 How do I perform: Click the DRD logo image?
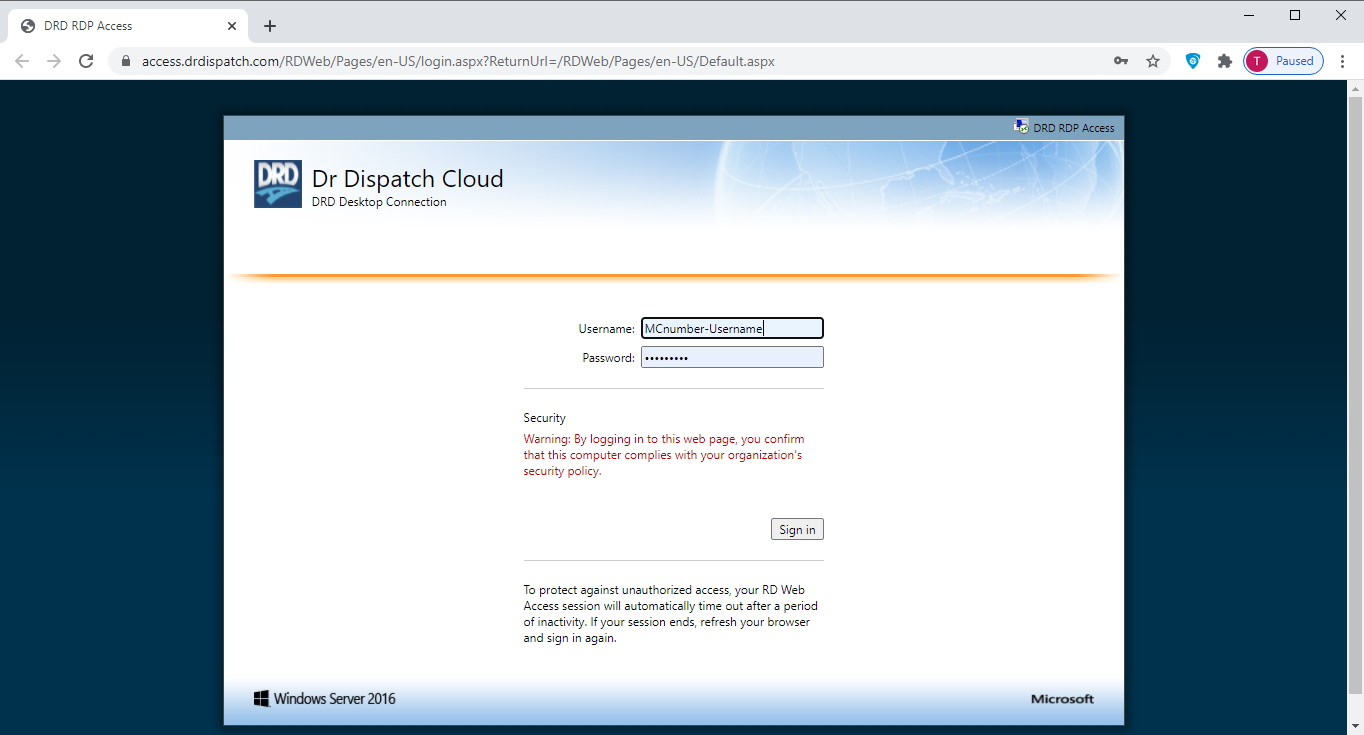tap(278, 184)
